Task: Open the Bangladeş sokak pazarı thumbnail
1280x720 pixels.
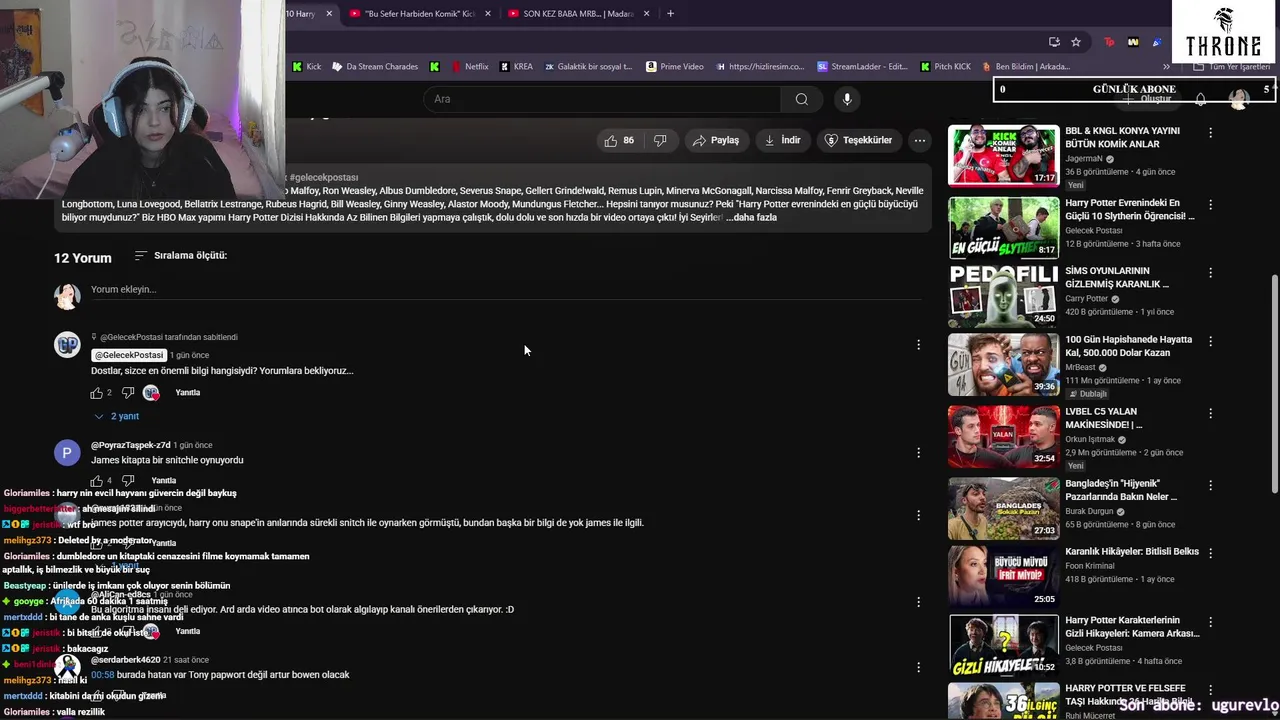Action: point(1003,508)
